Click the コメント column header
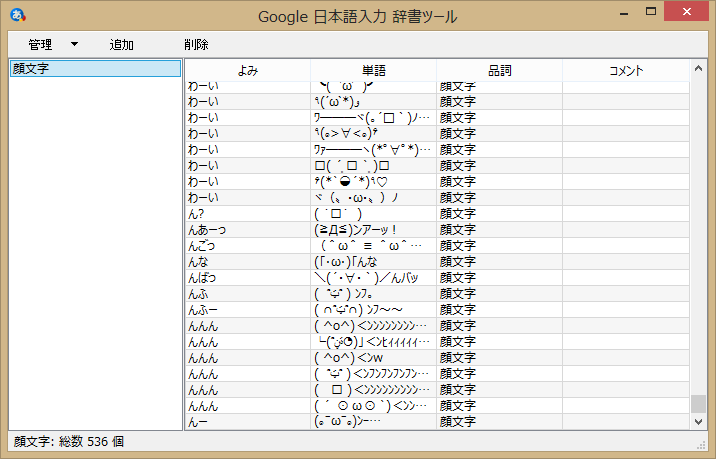 point(625,71)
